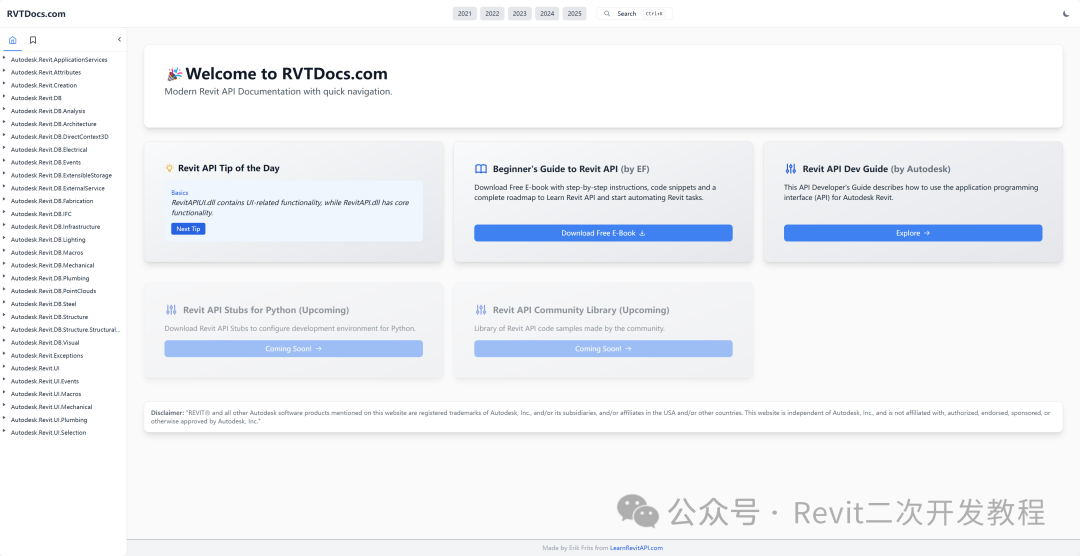Expand the Autodesk.Revit.DB arrow
The width and height of the screenshot is (1080, 556).
coord(5,97)
